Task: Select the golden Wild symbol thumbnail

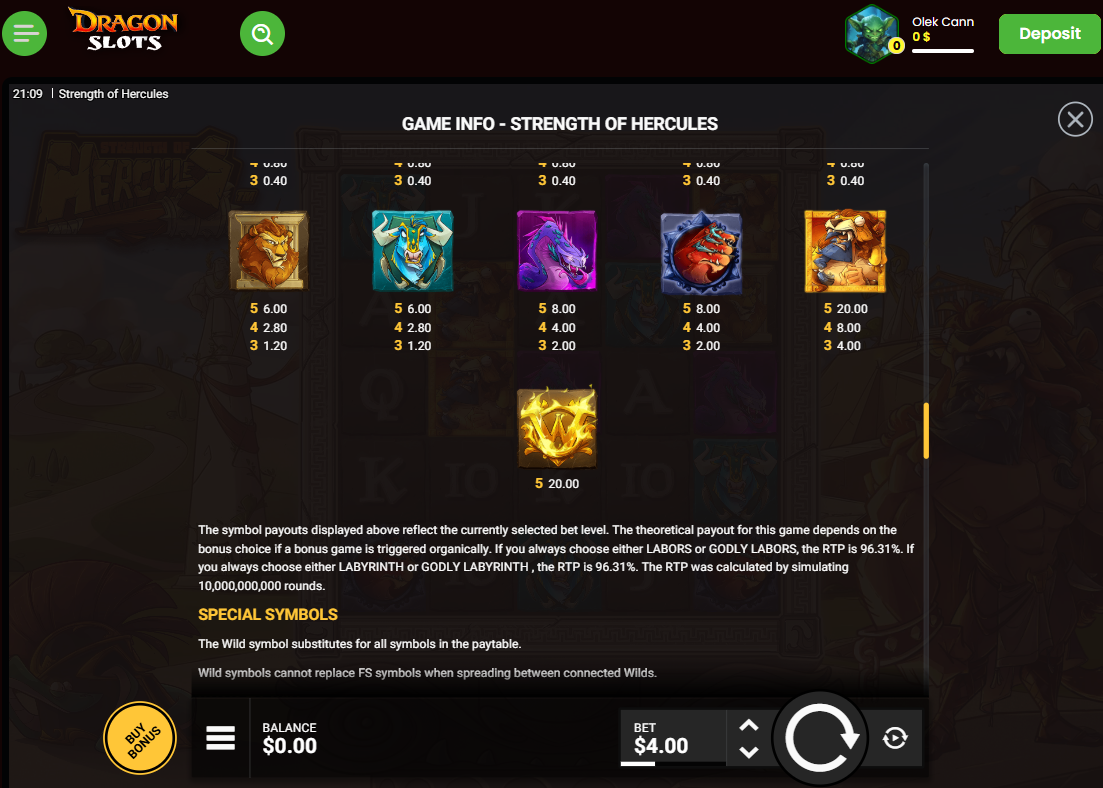Action: pos(557,427)
